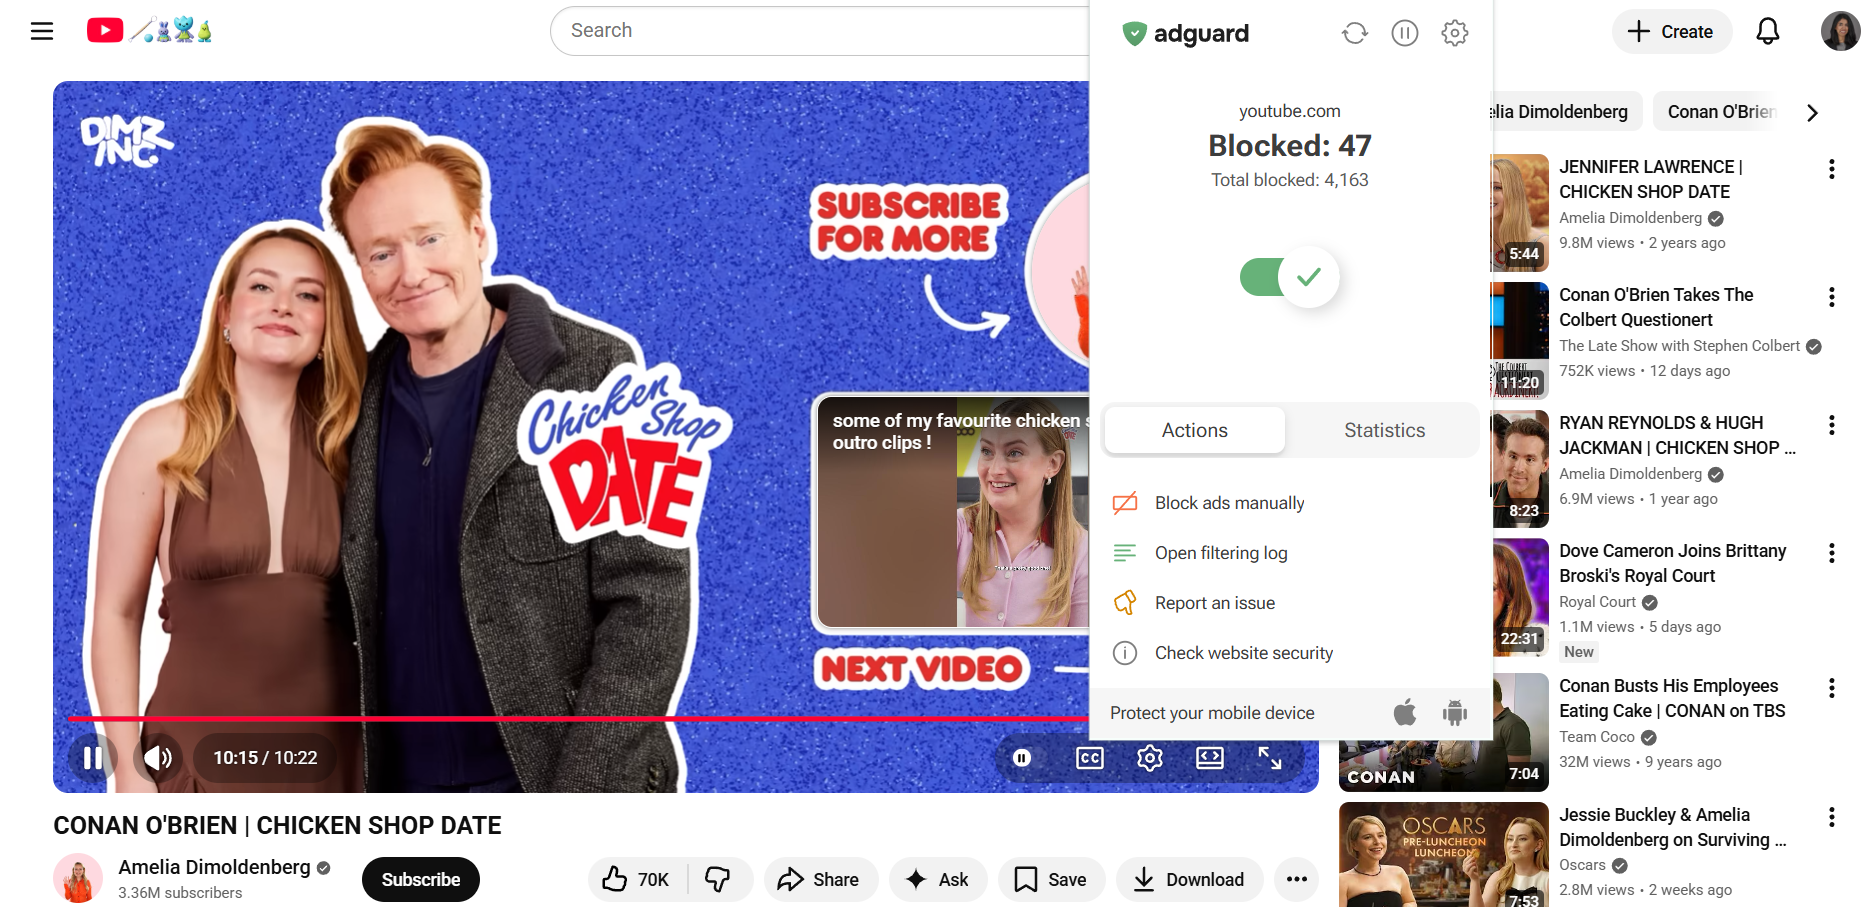Disable AdGuard protection toggle for youtube.com
This screenshot has width=1868, height=907.
(1289, 277)
